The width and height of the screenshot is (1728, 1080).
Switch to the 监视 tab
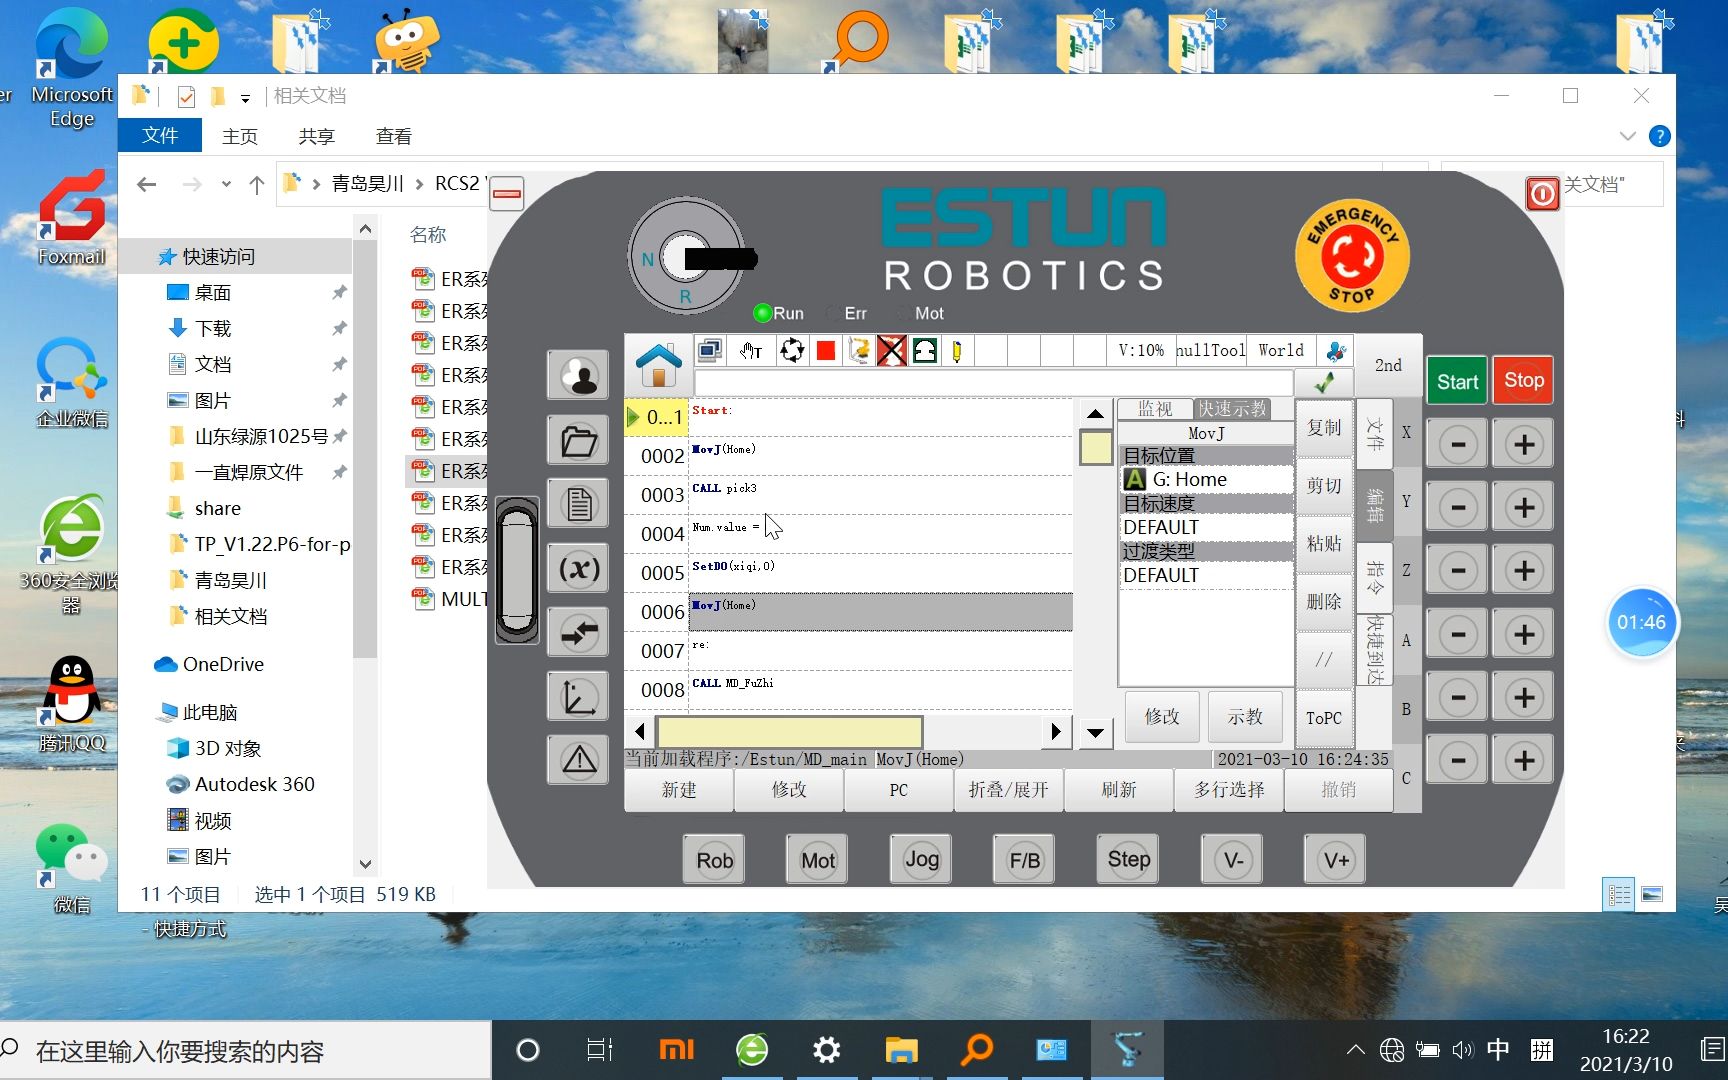1154,409
